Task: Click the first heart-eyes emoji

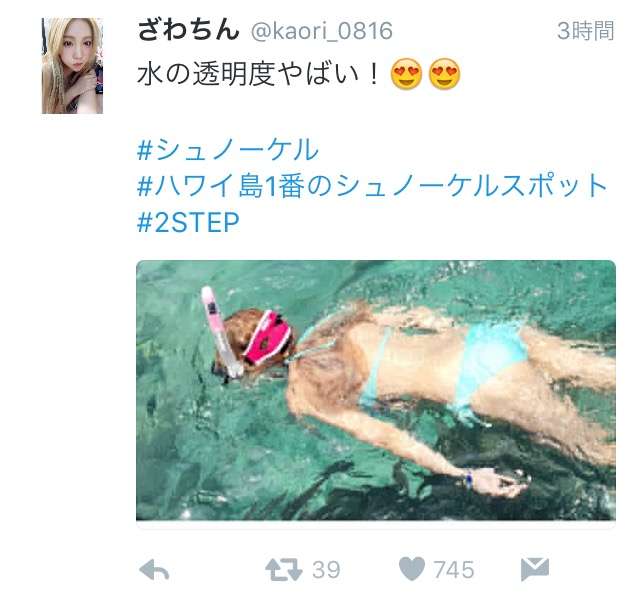Action: click(406, 74)
